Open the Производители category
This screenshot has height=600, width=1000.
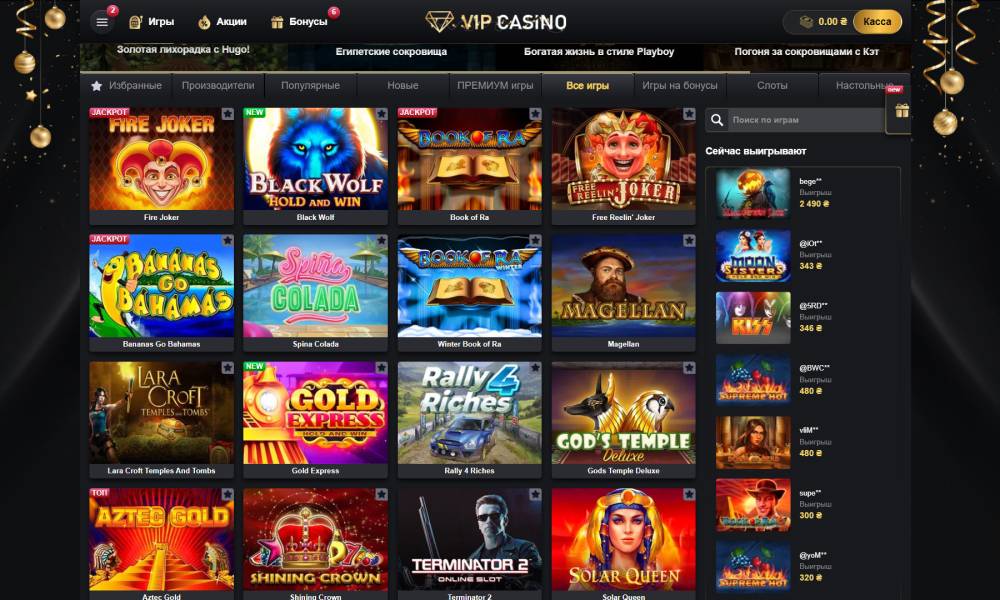coord(218,85)
